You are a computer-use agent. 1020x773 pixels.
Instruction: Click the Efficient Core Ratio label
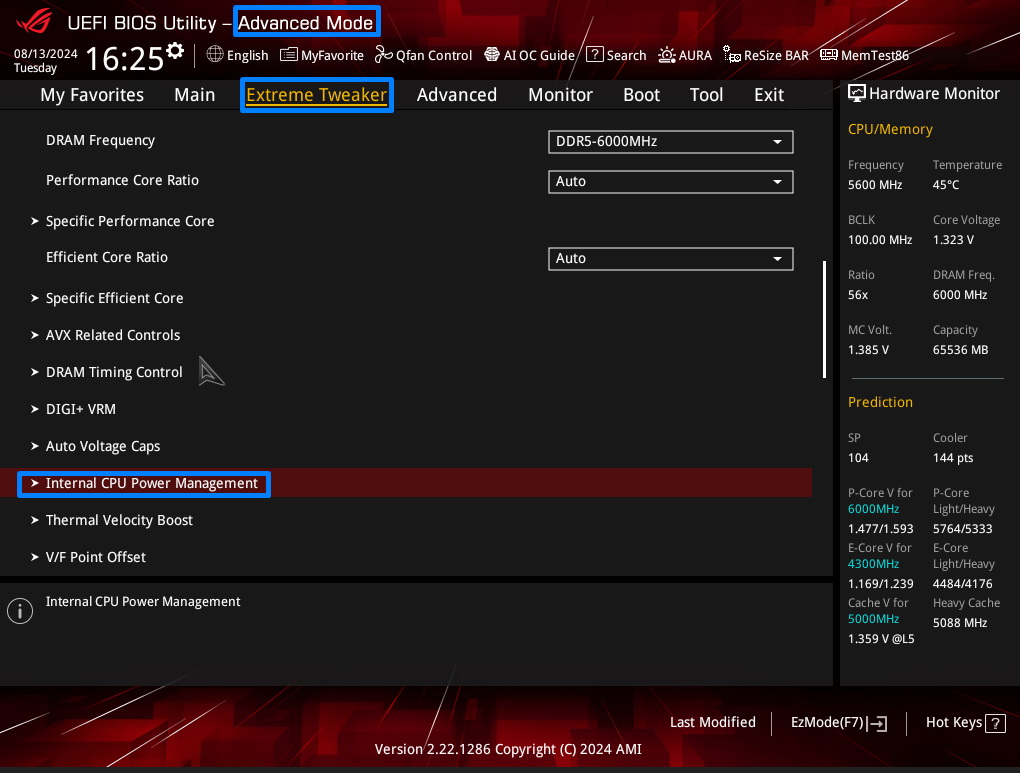[x=107, y=257]
